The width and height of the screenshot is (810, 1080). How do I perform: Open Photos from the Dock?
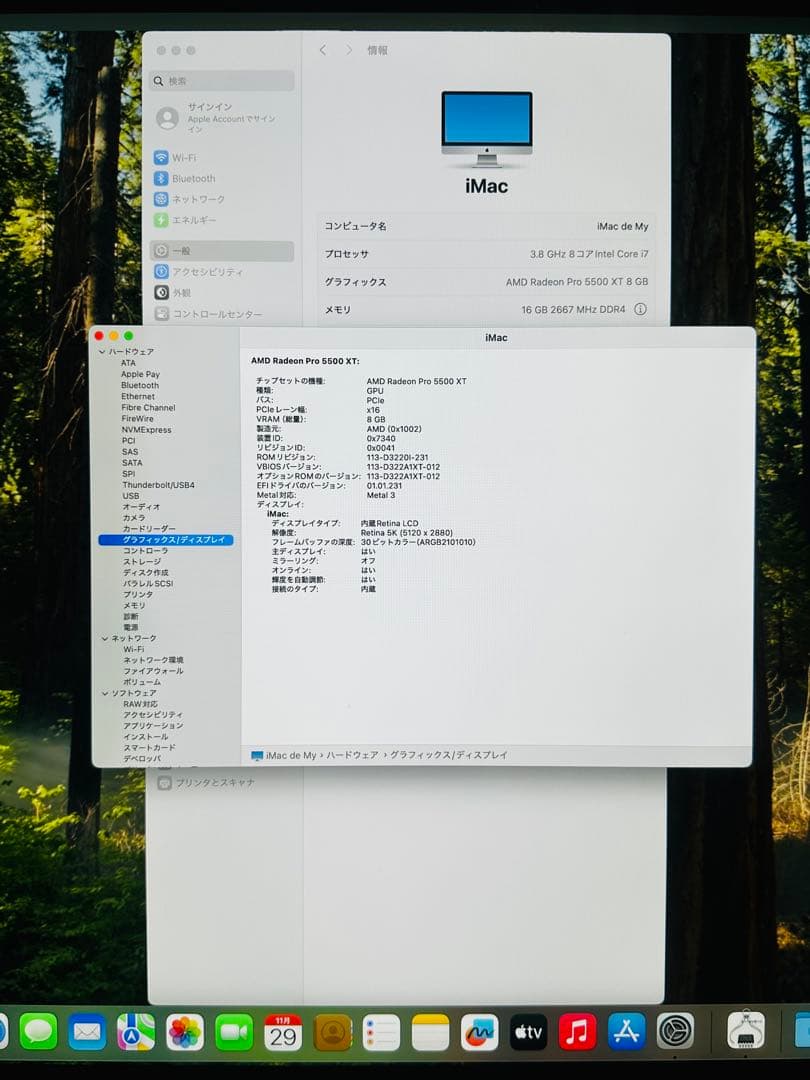pyautogui.click(x=185, y=1030)
